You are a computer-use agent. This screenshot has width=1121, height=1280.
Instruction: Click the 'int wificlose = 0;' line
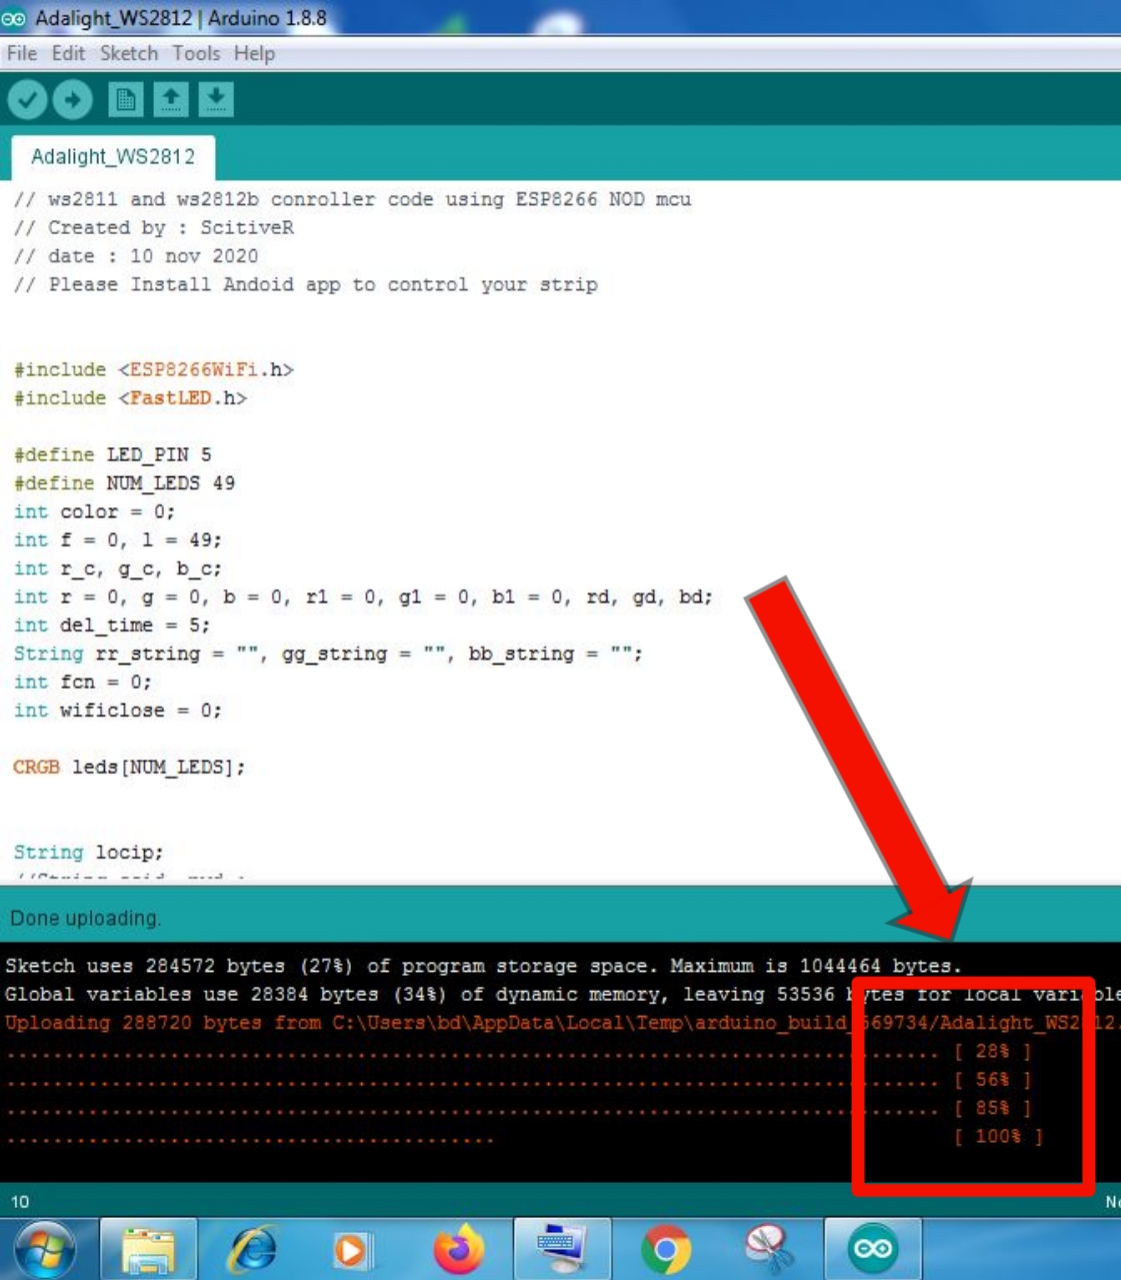(x=118, y=710)
